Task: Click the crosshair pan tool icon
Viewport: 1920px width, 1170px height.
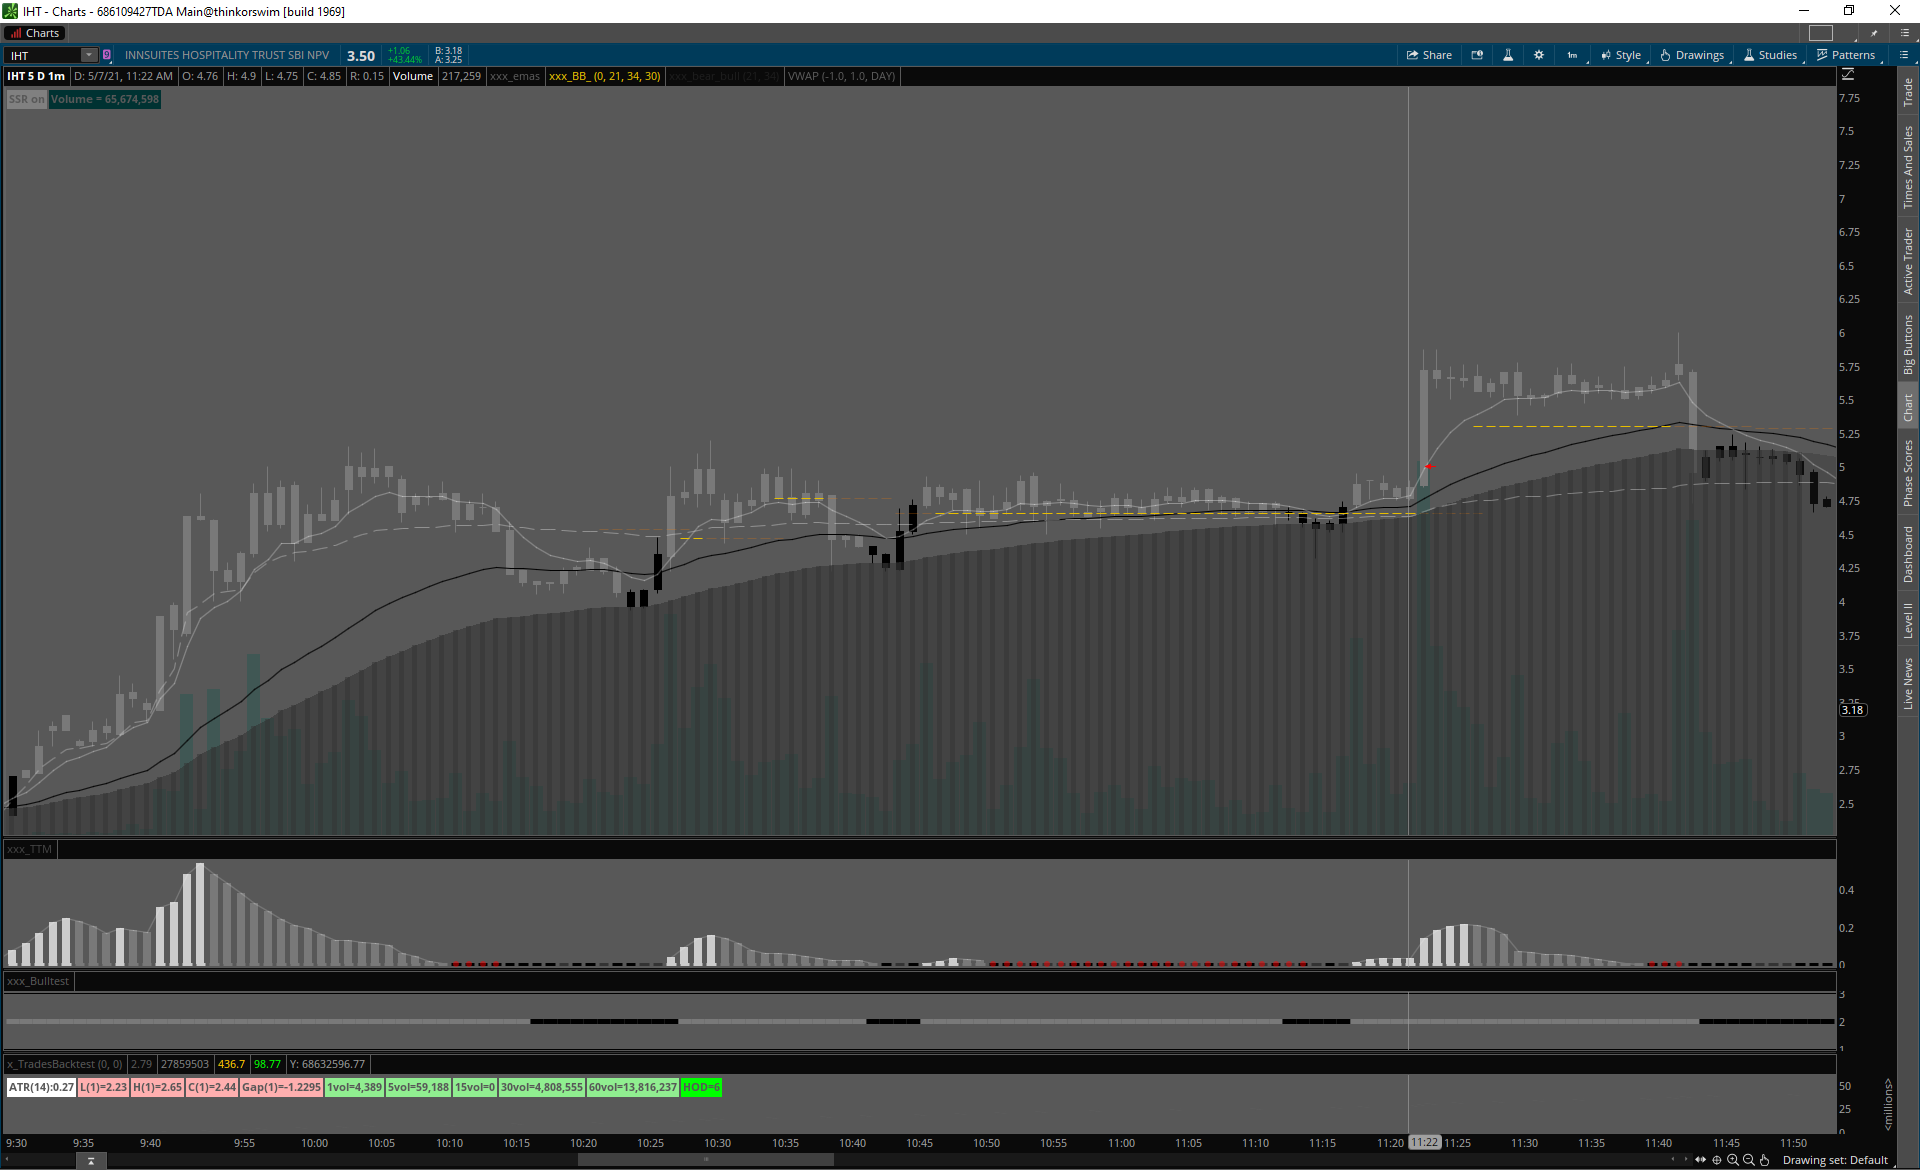Action: click(1717, 1160)
